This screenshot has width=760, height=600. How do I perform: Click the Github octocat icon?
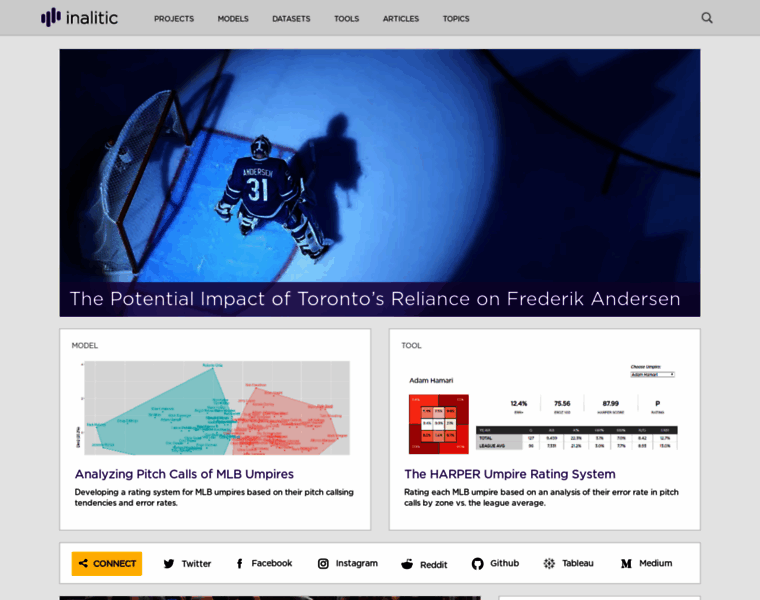[477, 564]
